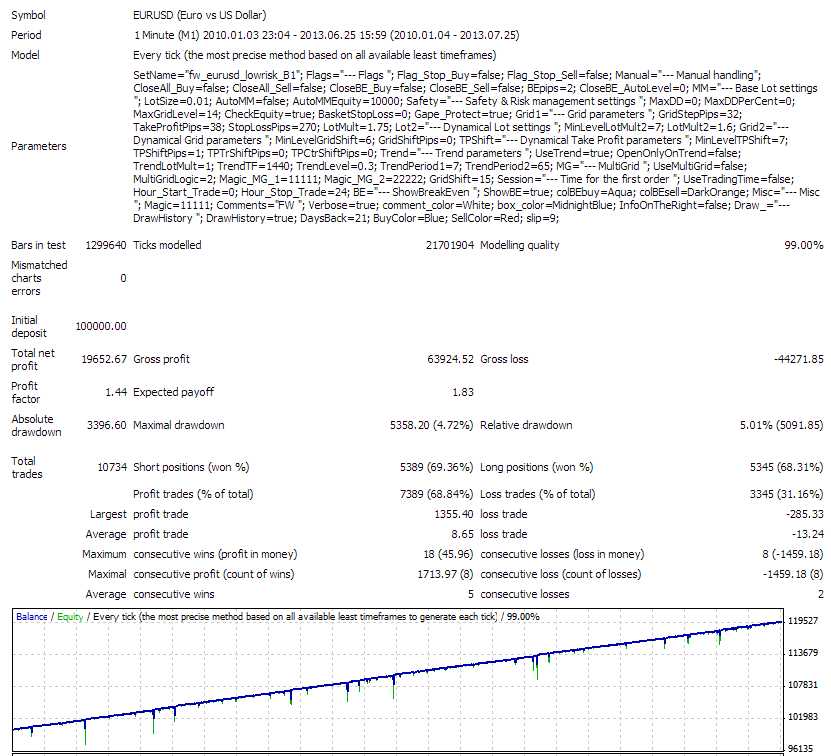Image resolution: width=831 pixels, height=756 pixels.
Task: Click the consecutive losses value 8 (-1459.18)
Action: click(793, 555)
